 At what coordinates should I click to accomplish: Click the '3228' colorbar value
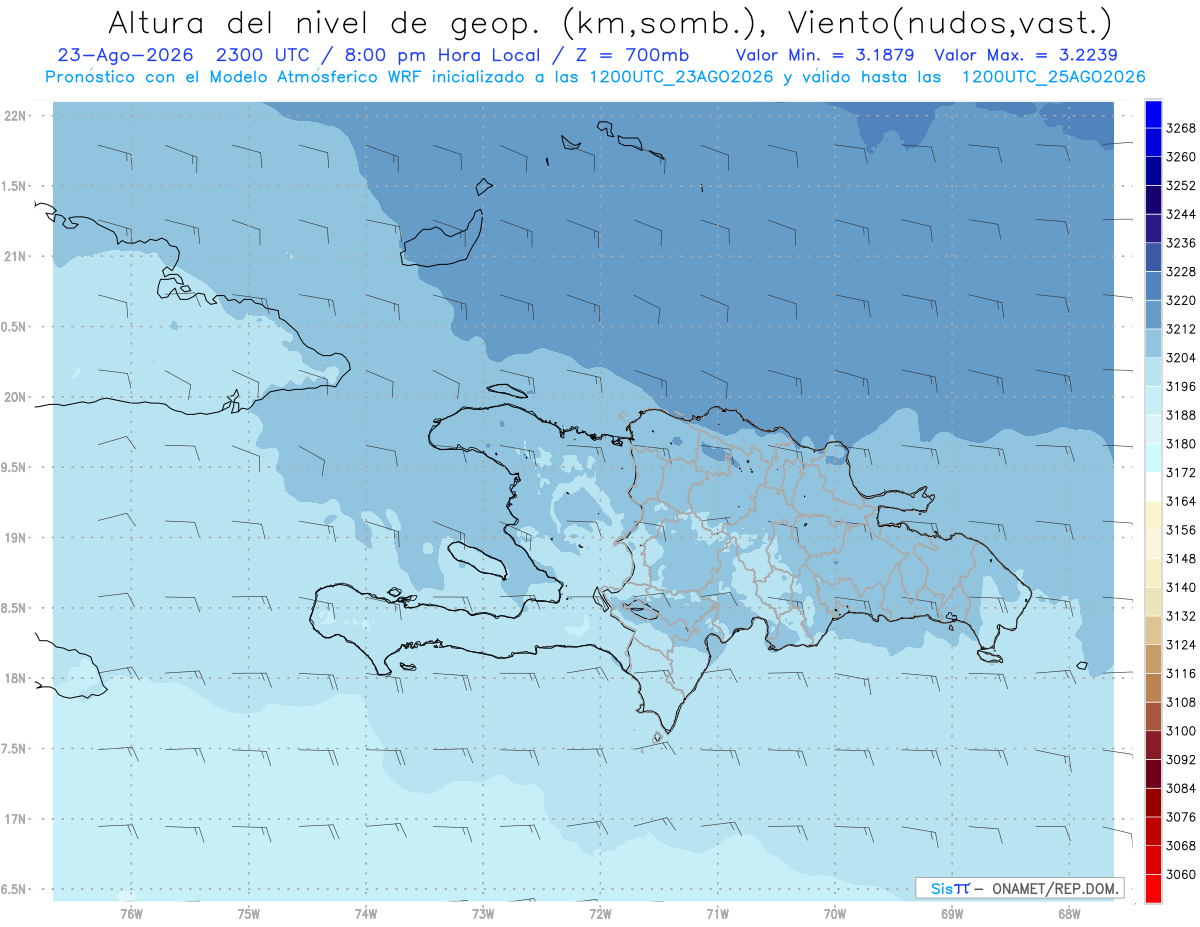click(1181, 272)
